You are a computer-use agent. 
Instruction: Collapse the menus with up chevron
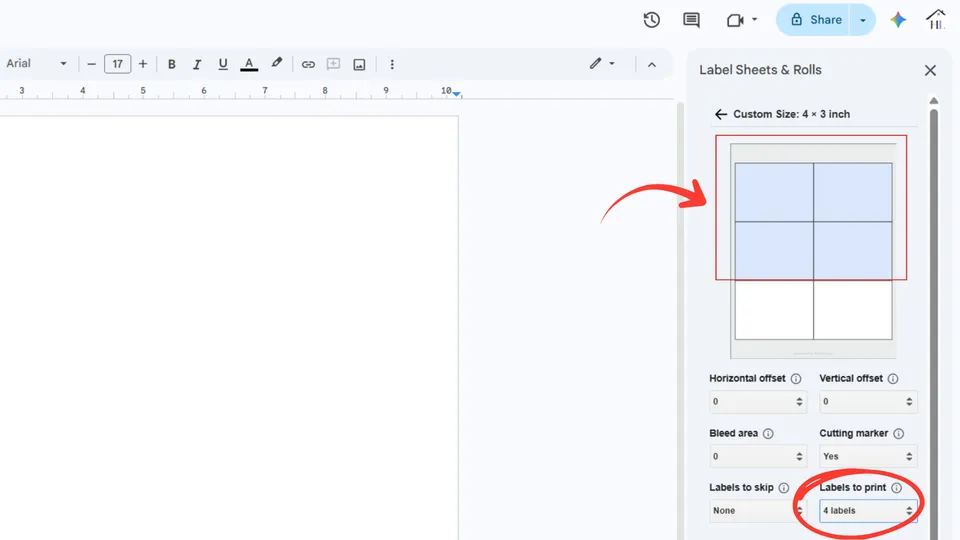(651, 64)
